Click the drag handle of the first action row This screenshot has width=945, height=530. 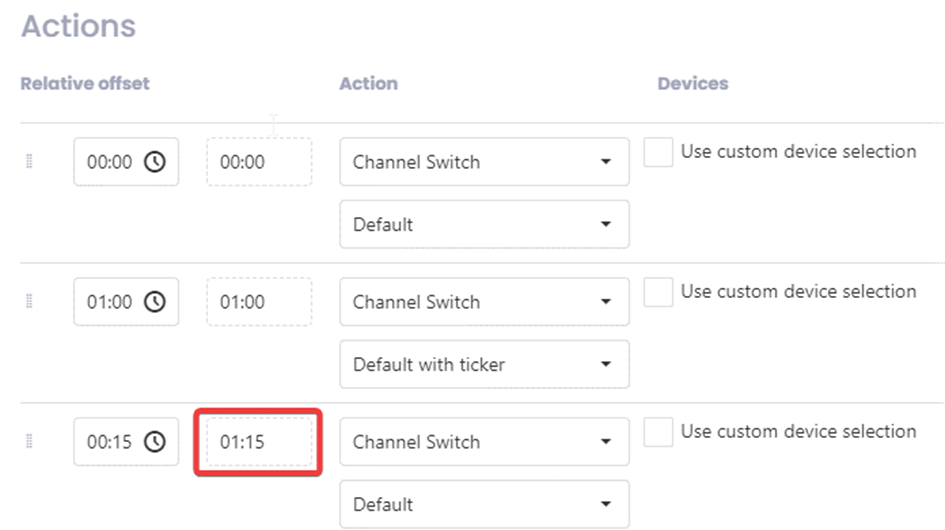coord(29,162)
